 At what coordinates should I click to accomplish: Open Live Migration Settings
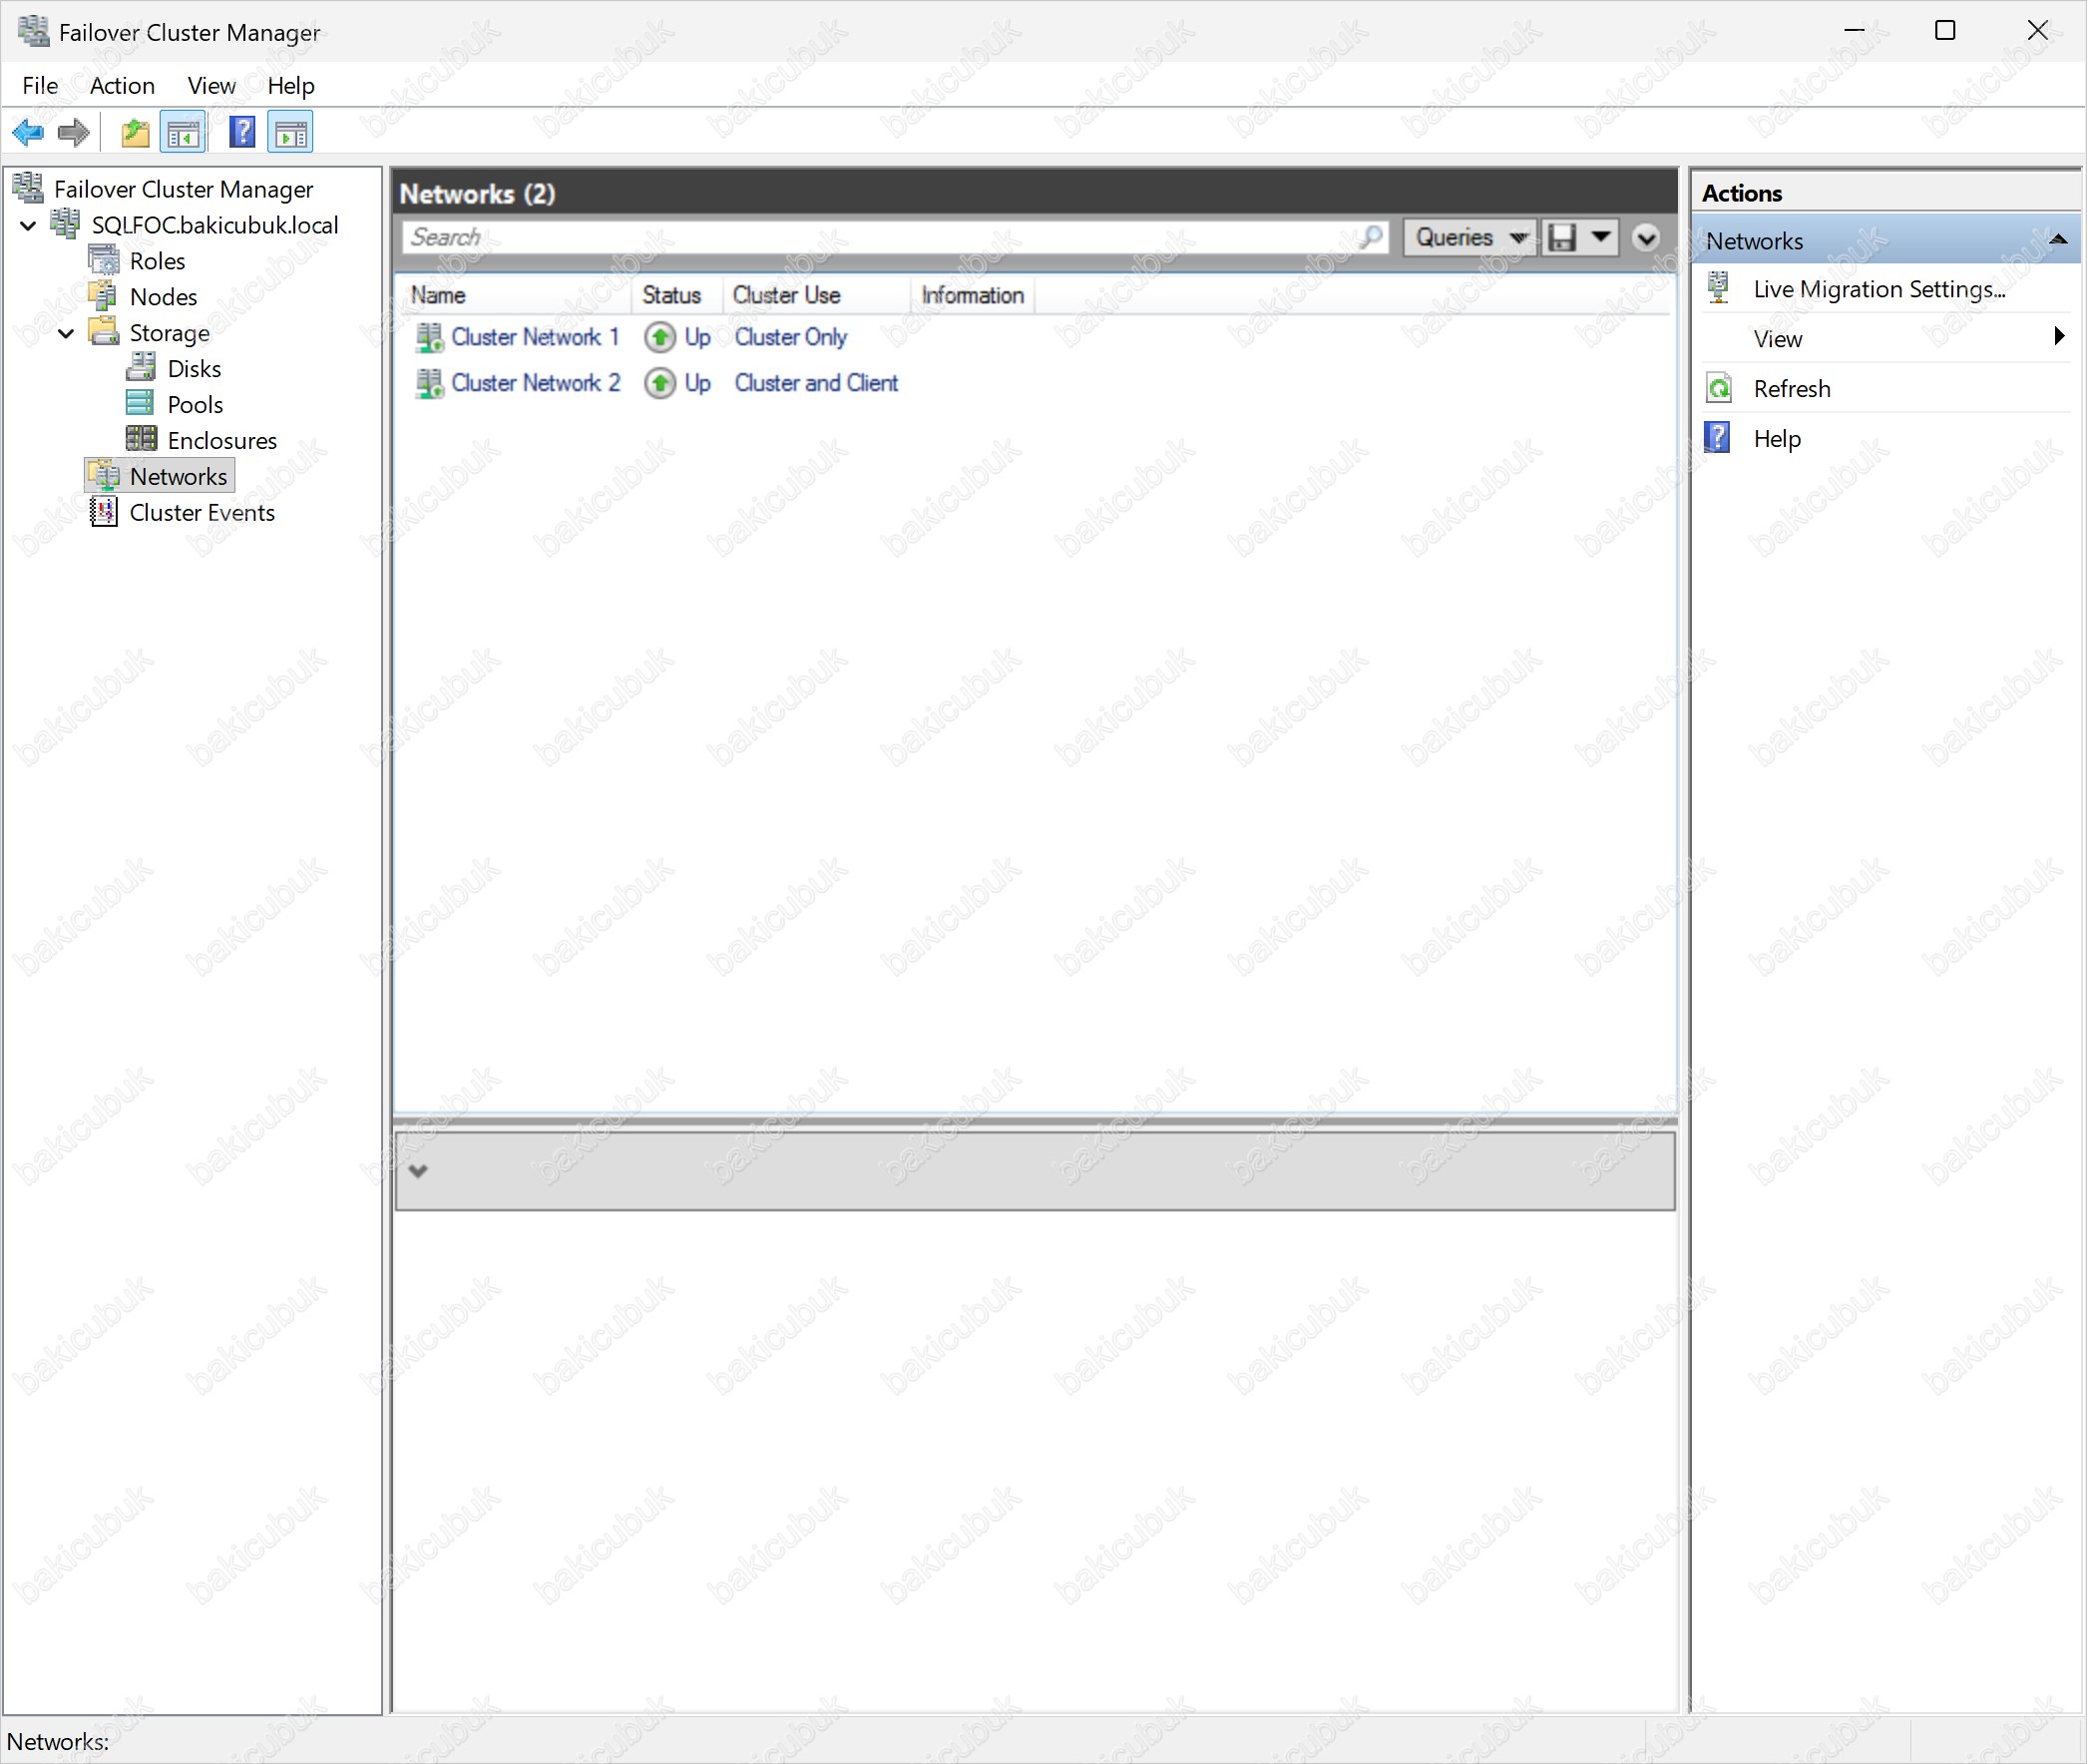click(1878, 289)
